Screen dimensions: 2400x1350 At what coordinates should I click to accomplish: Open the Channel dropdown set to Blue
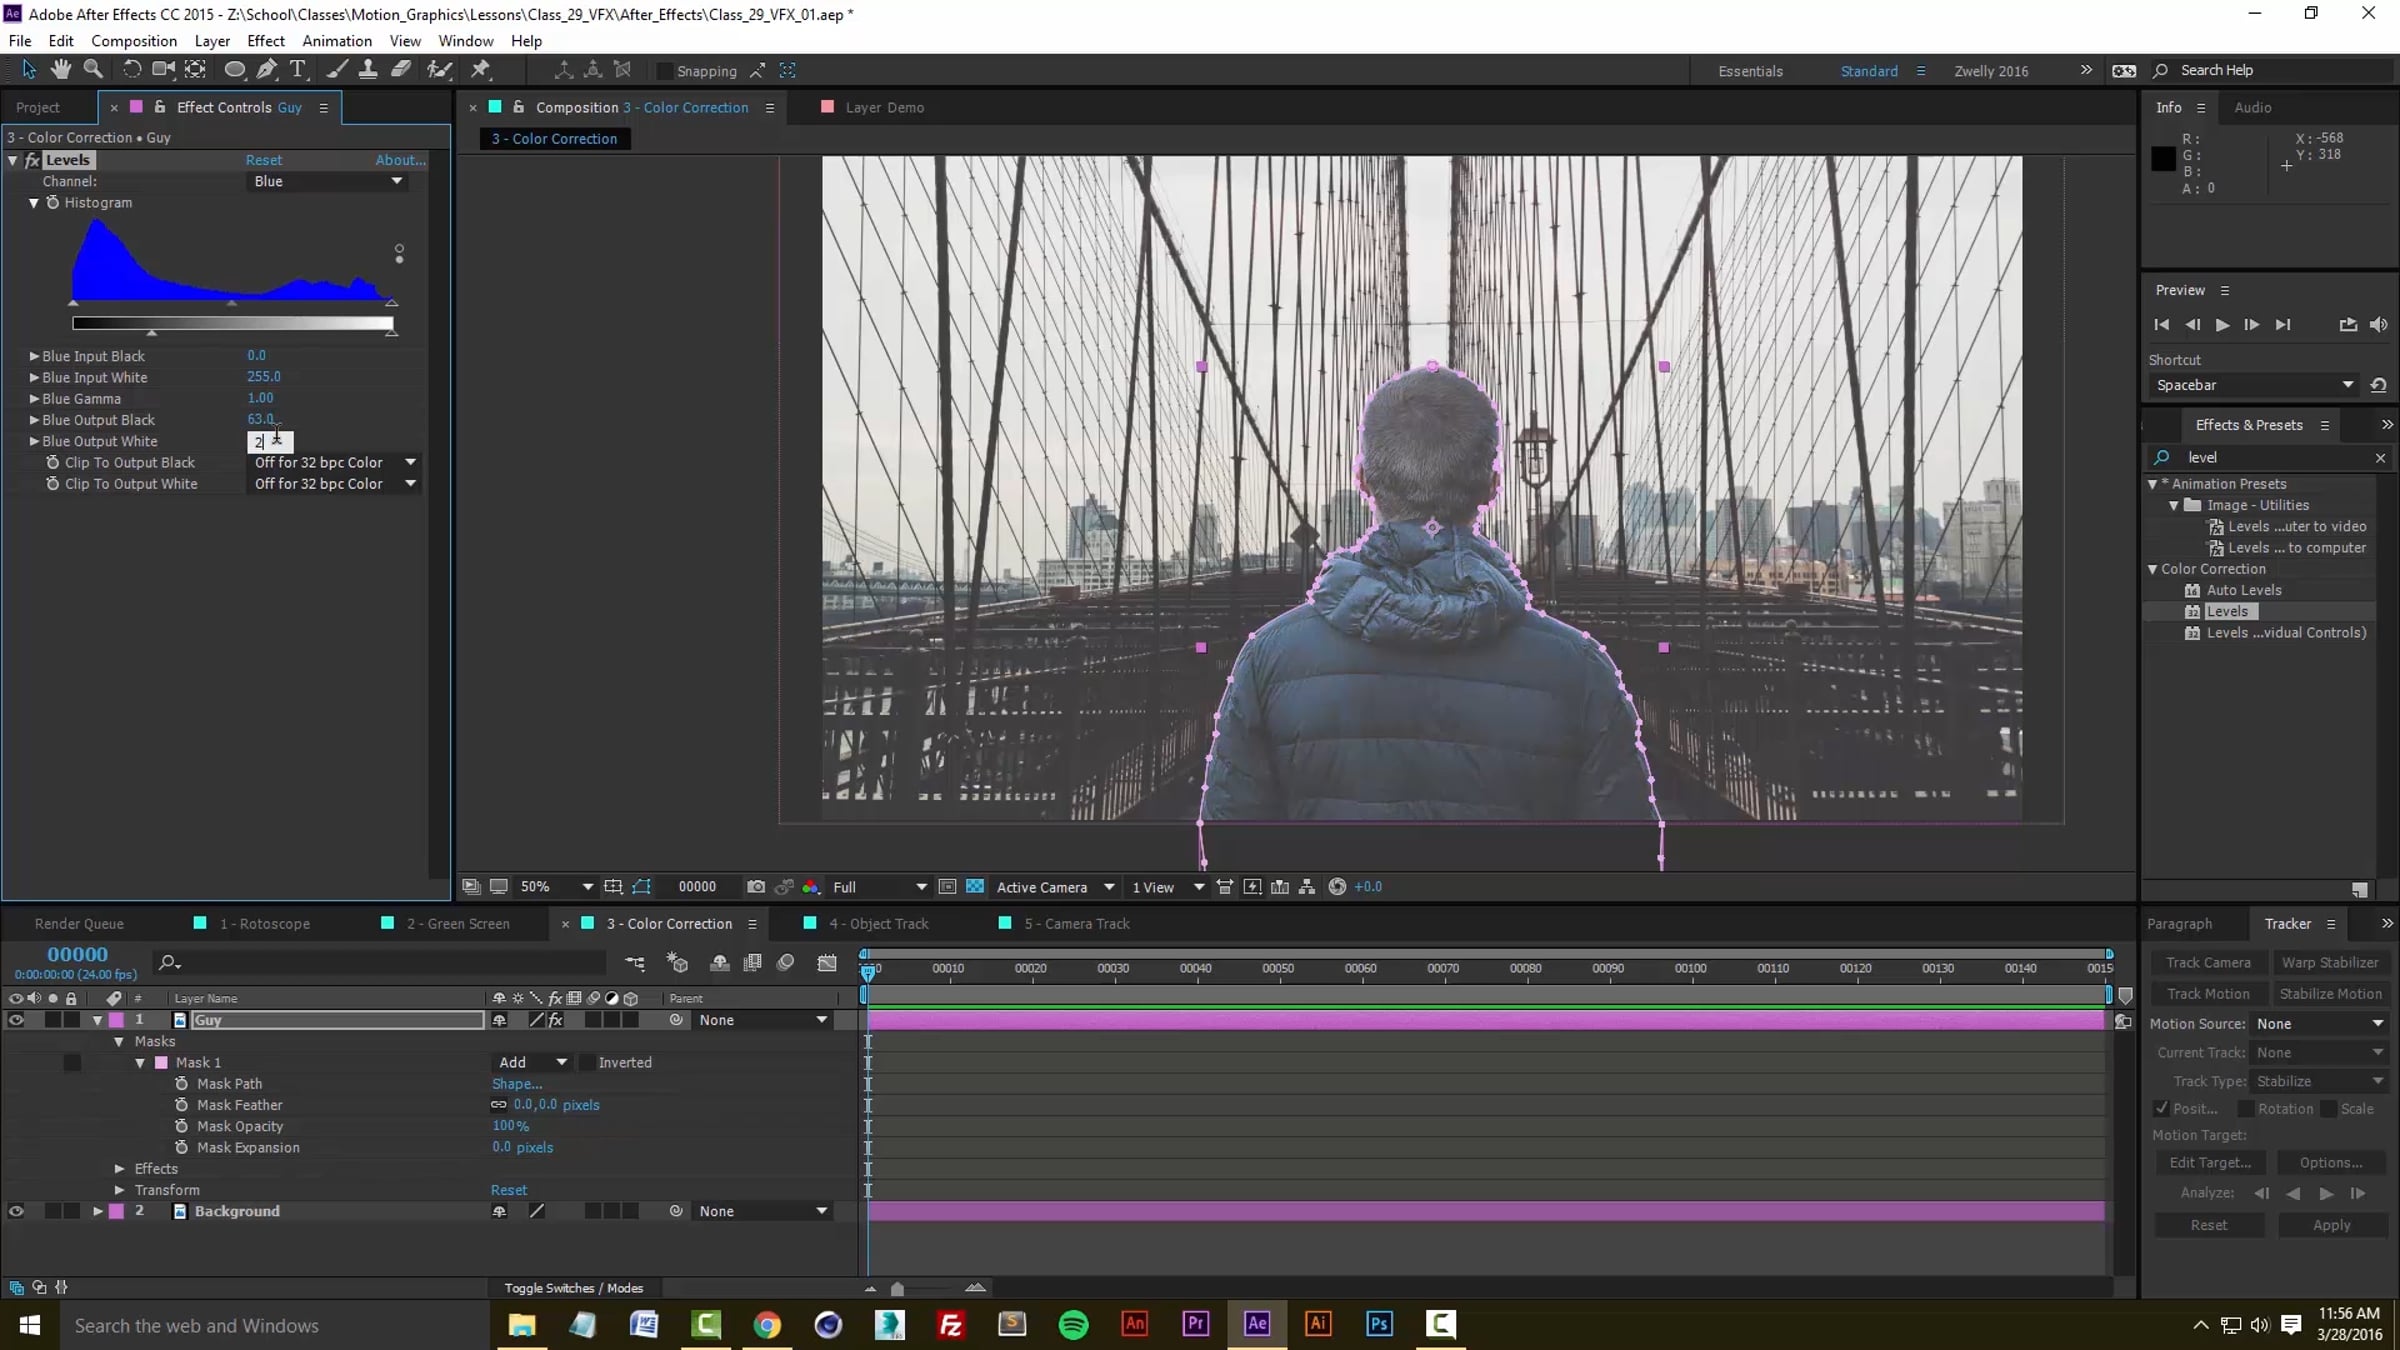(x=327, y=181)
